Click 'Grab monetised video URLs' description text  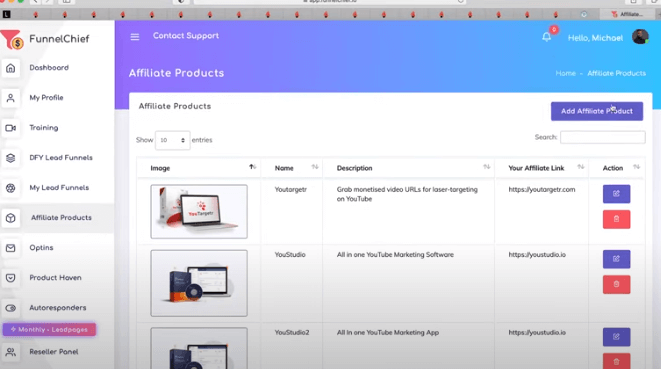[407, 194]
